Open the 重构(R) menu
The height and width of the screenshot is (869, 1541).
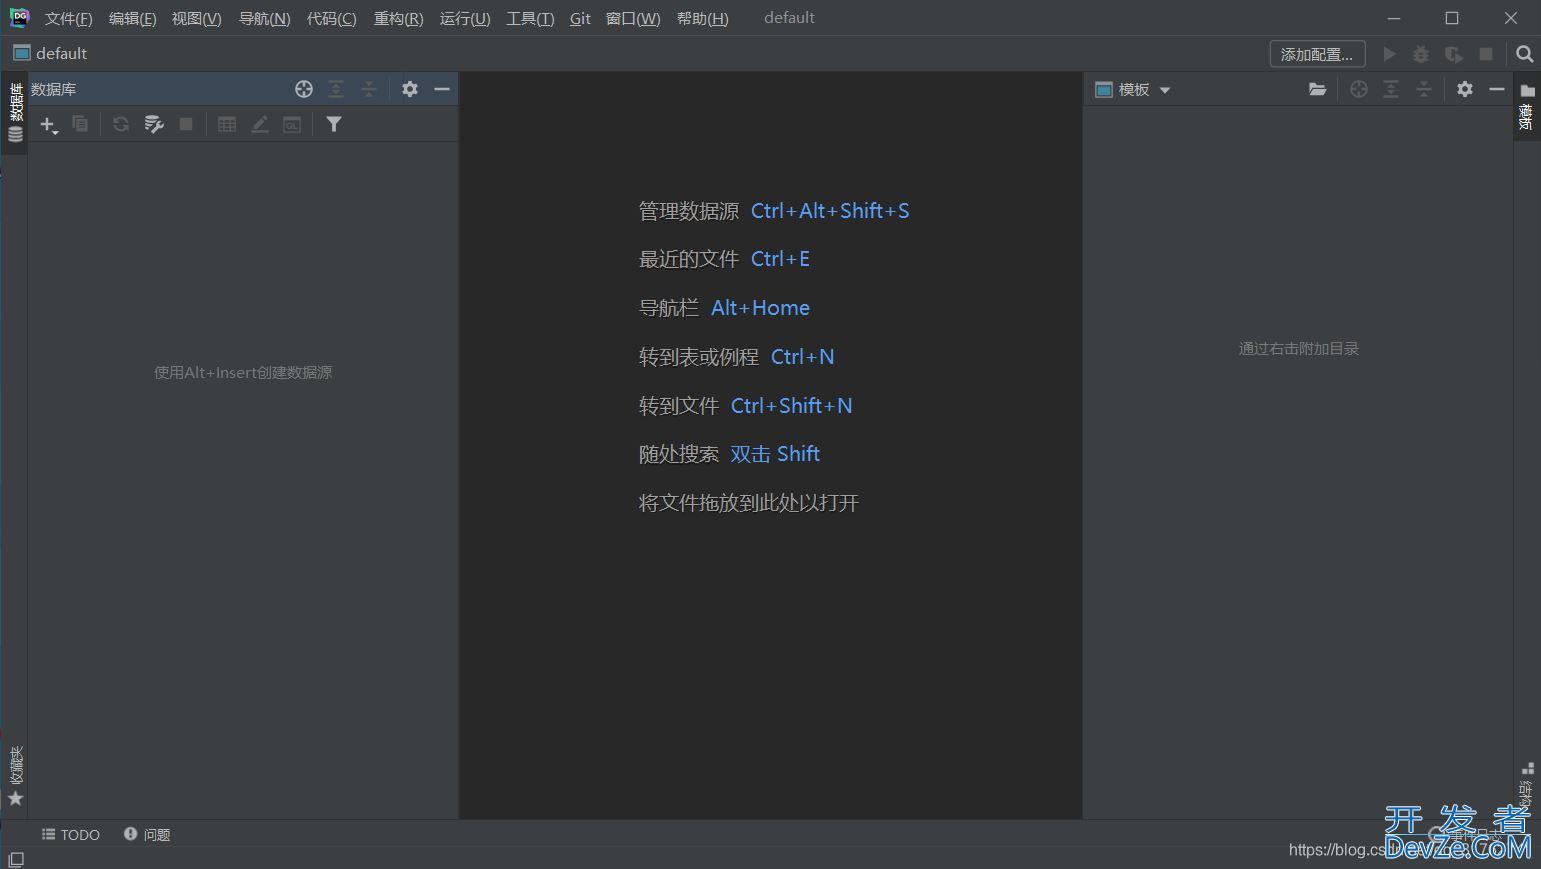398,19
